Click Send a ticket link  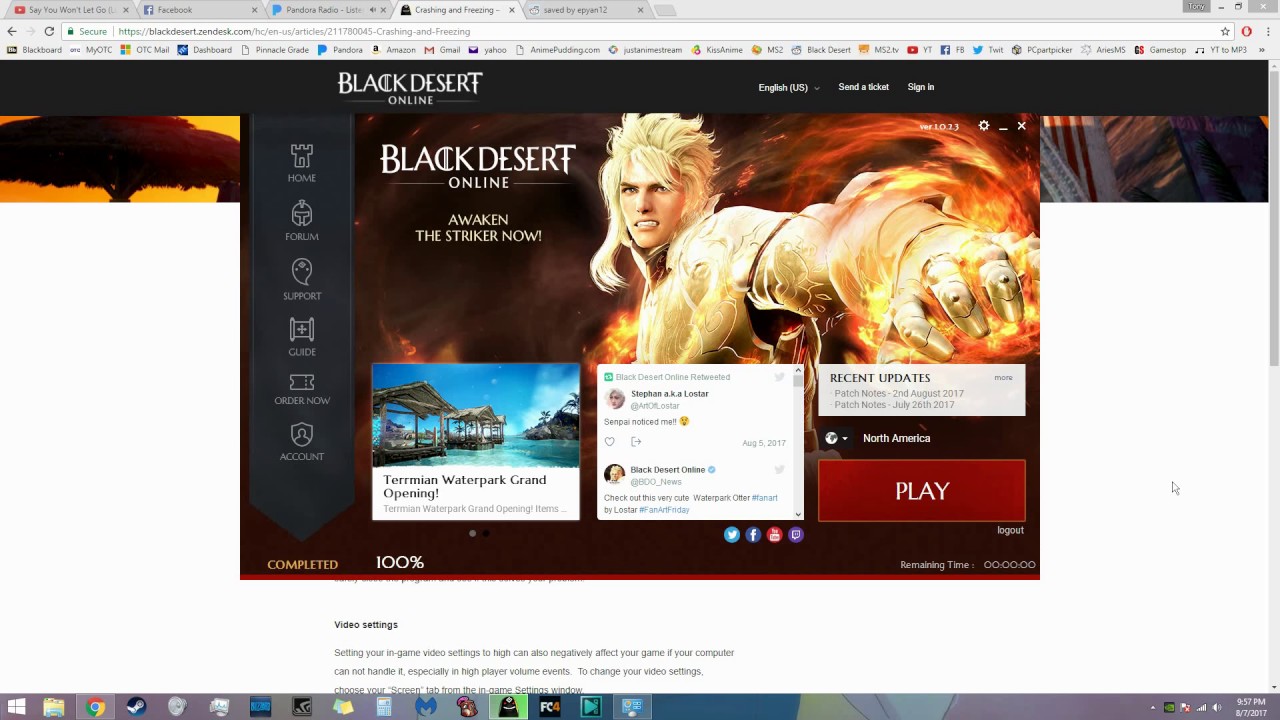863,87
